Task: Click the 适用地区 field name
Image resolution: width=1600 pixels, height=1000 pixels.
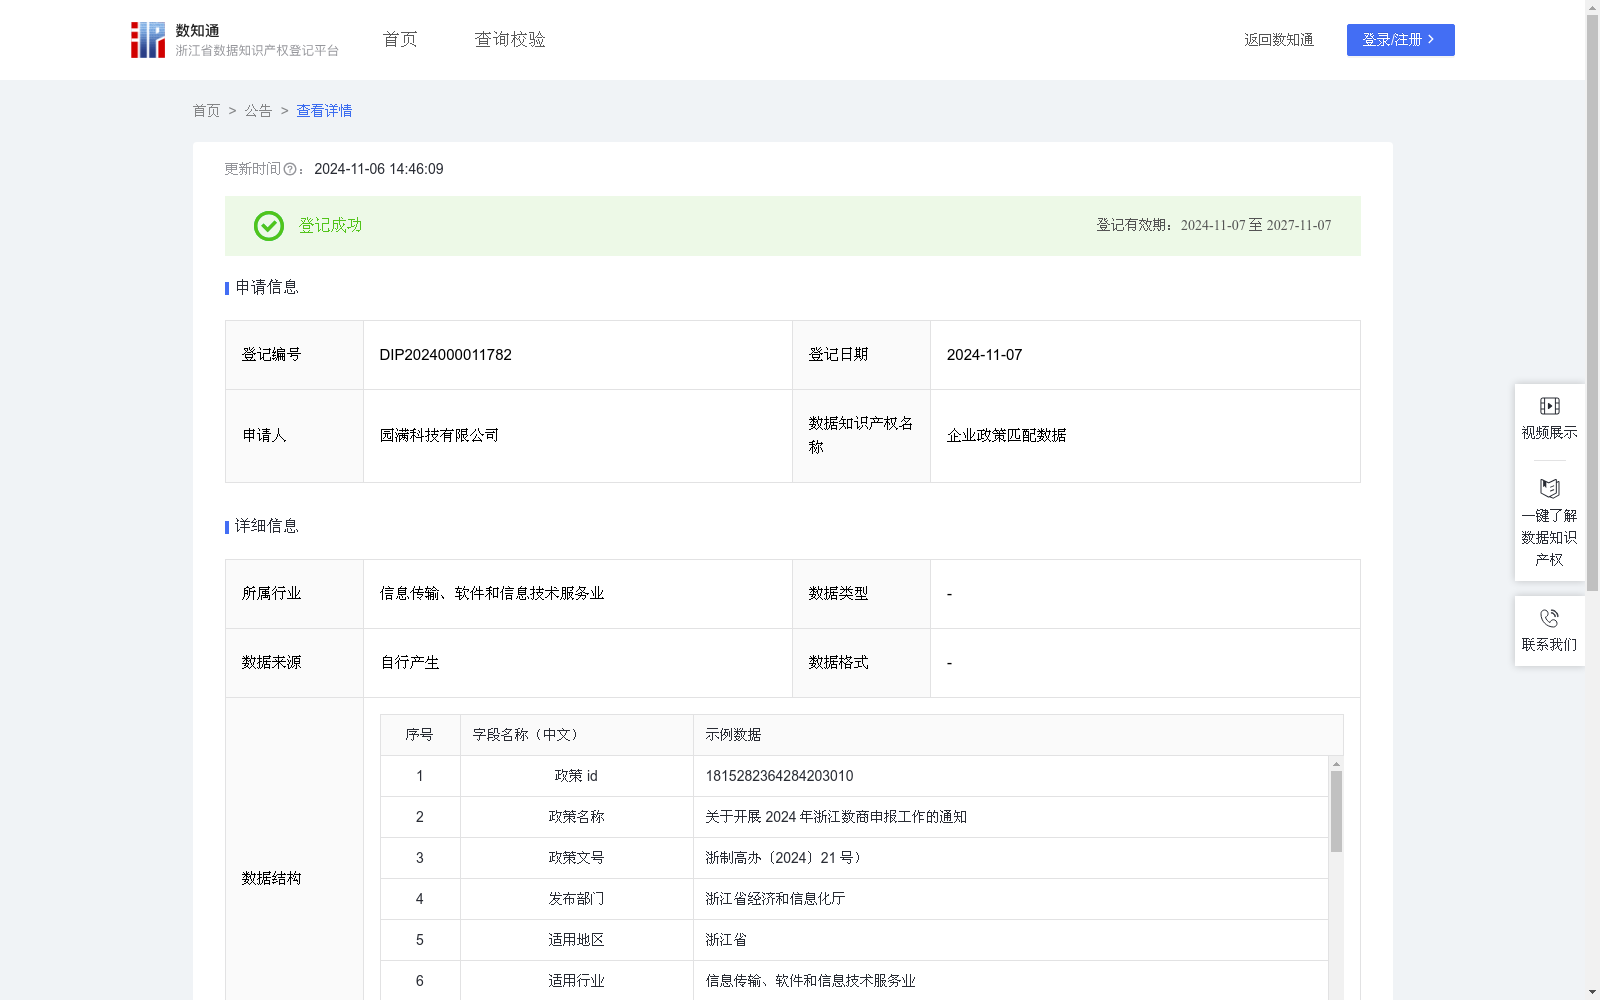Action: pos(576,940)
